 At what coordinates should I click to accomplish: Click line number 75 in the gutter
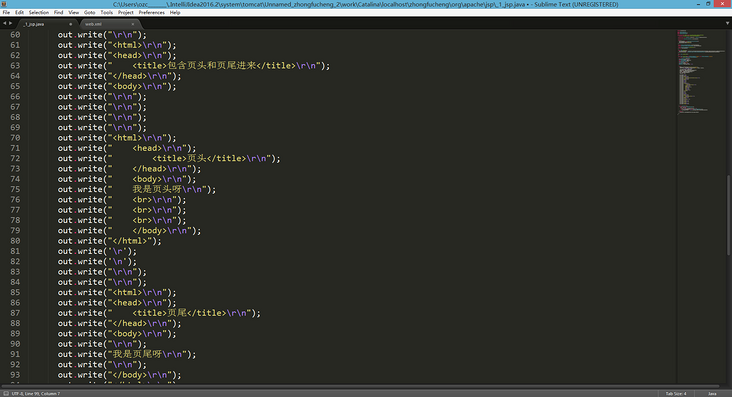point(15,189)
